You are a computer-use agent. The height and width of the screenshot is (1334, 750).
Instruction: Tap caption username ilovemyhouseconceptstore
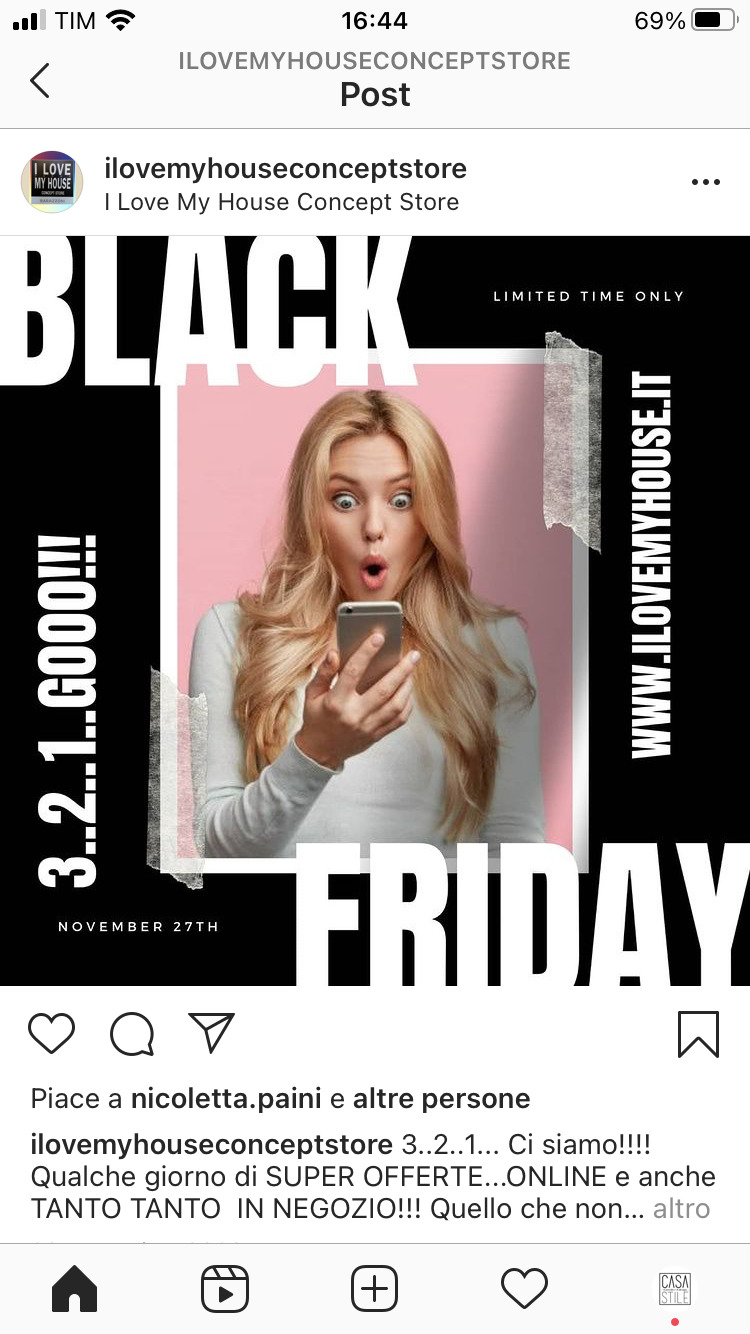[212, 1144]
